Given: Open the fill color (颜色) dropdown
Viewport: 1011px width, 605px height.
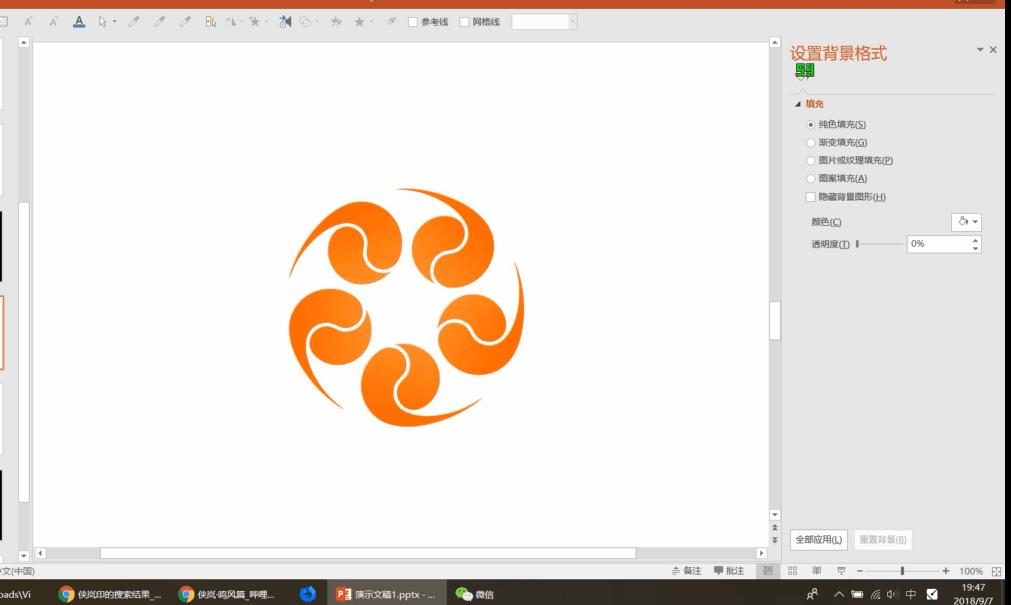Looking at the screenshot, I should point(966,222).
